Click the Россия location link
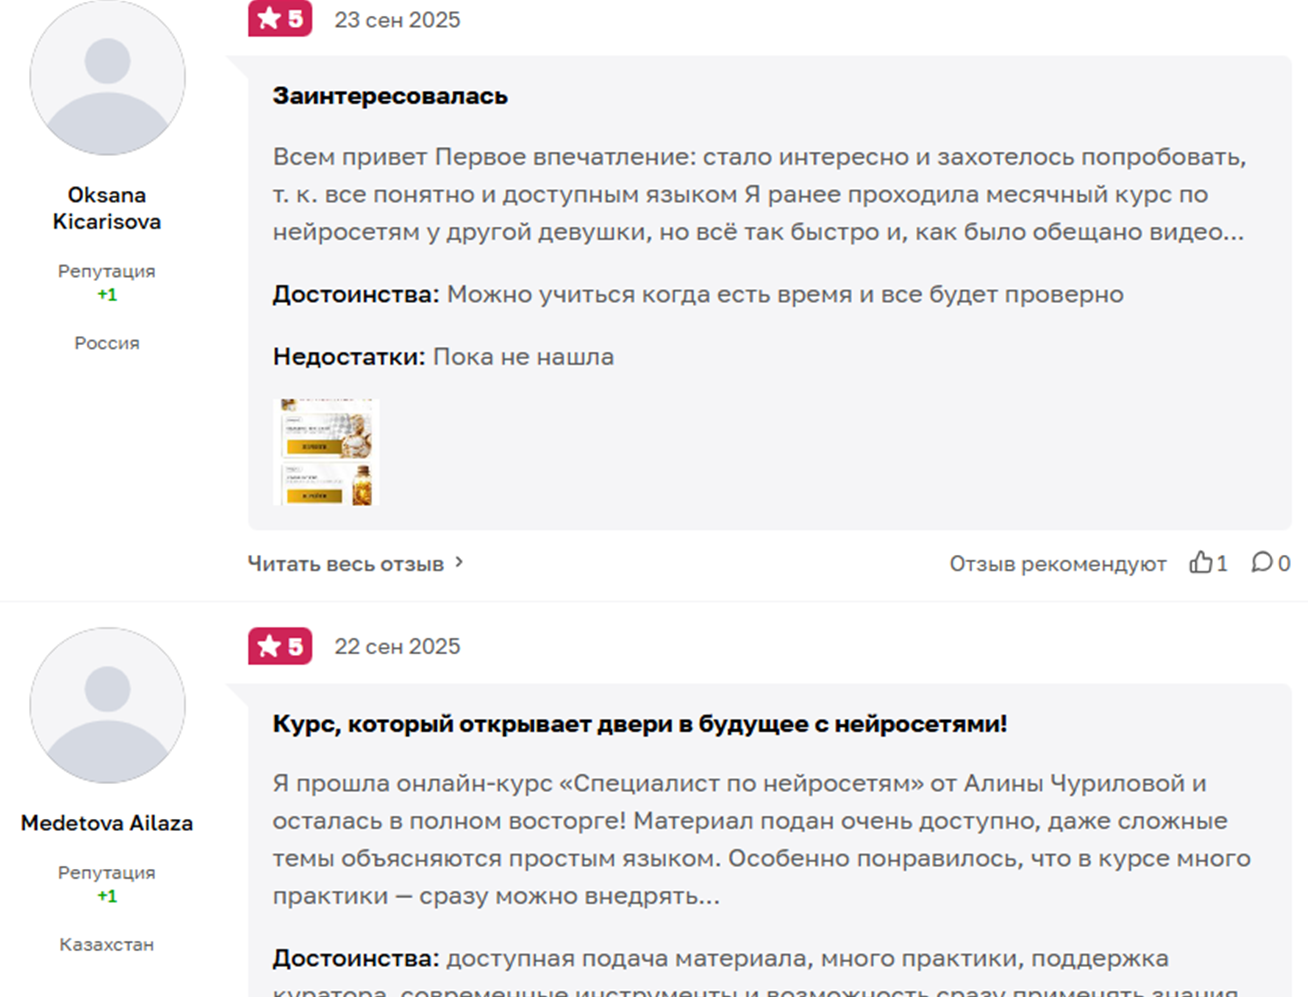 click(106, 342)
